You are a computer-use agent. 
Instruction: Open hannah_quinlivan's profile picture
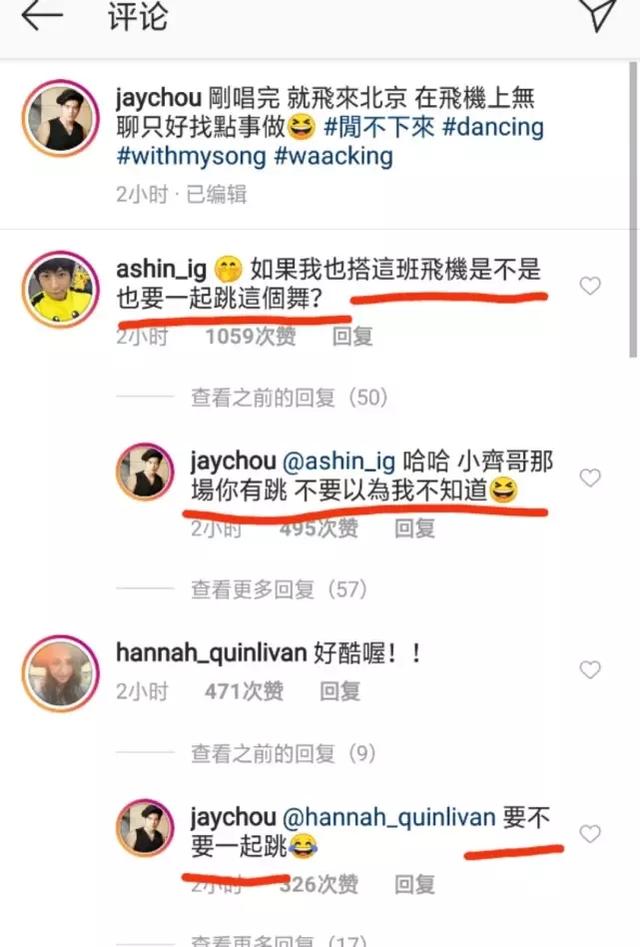point(60,673)
